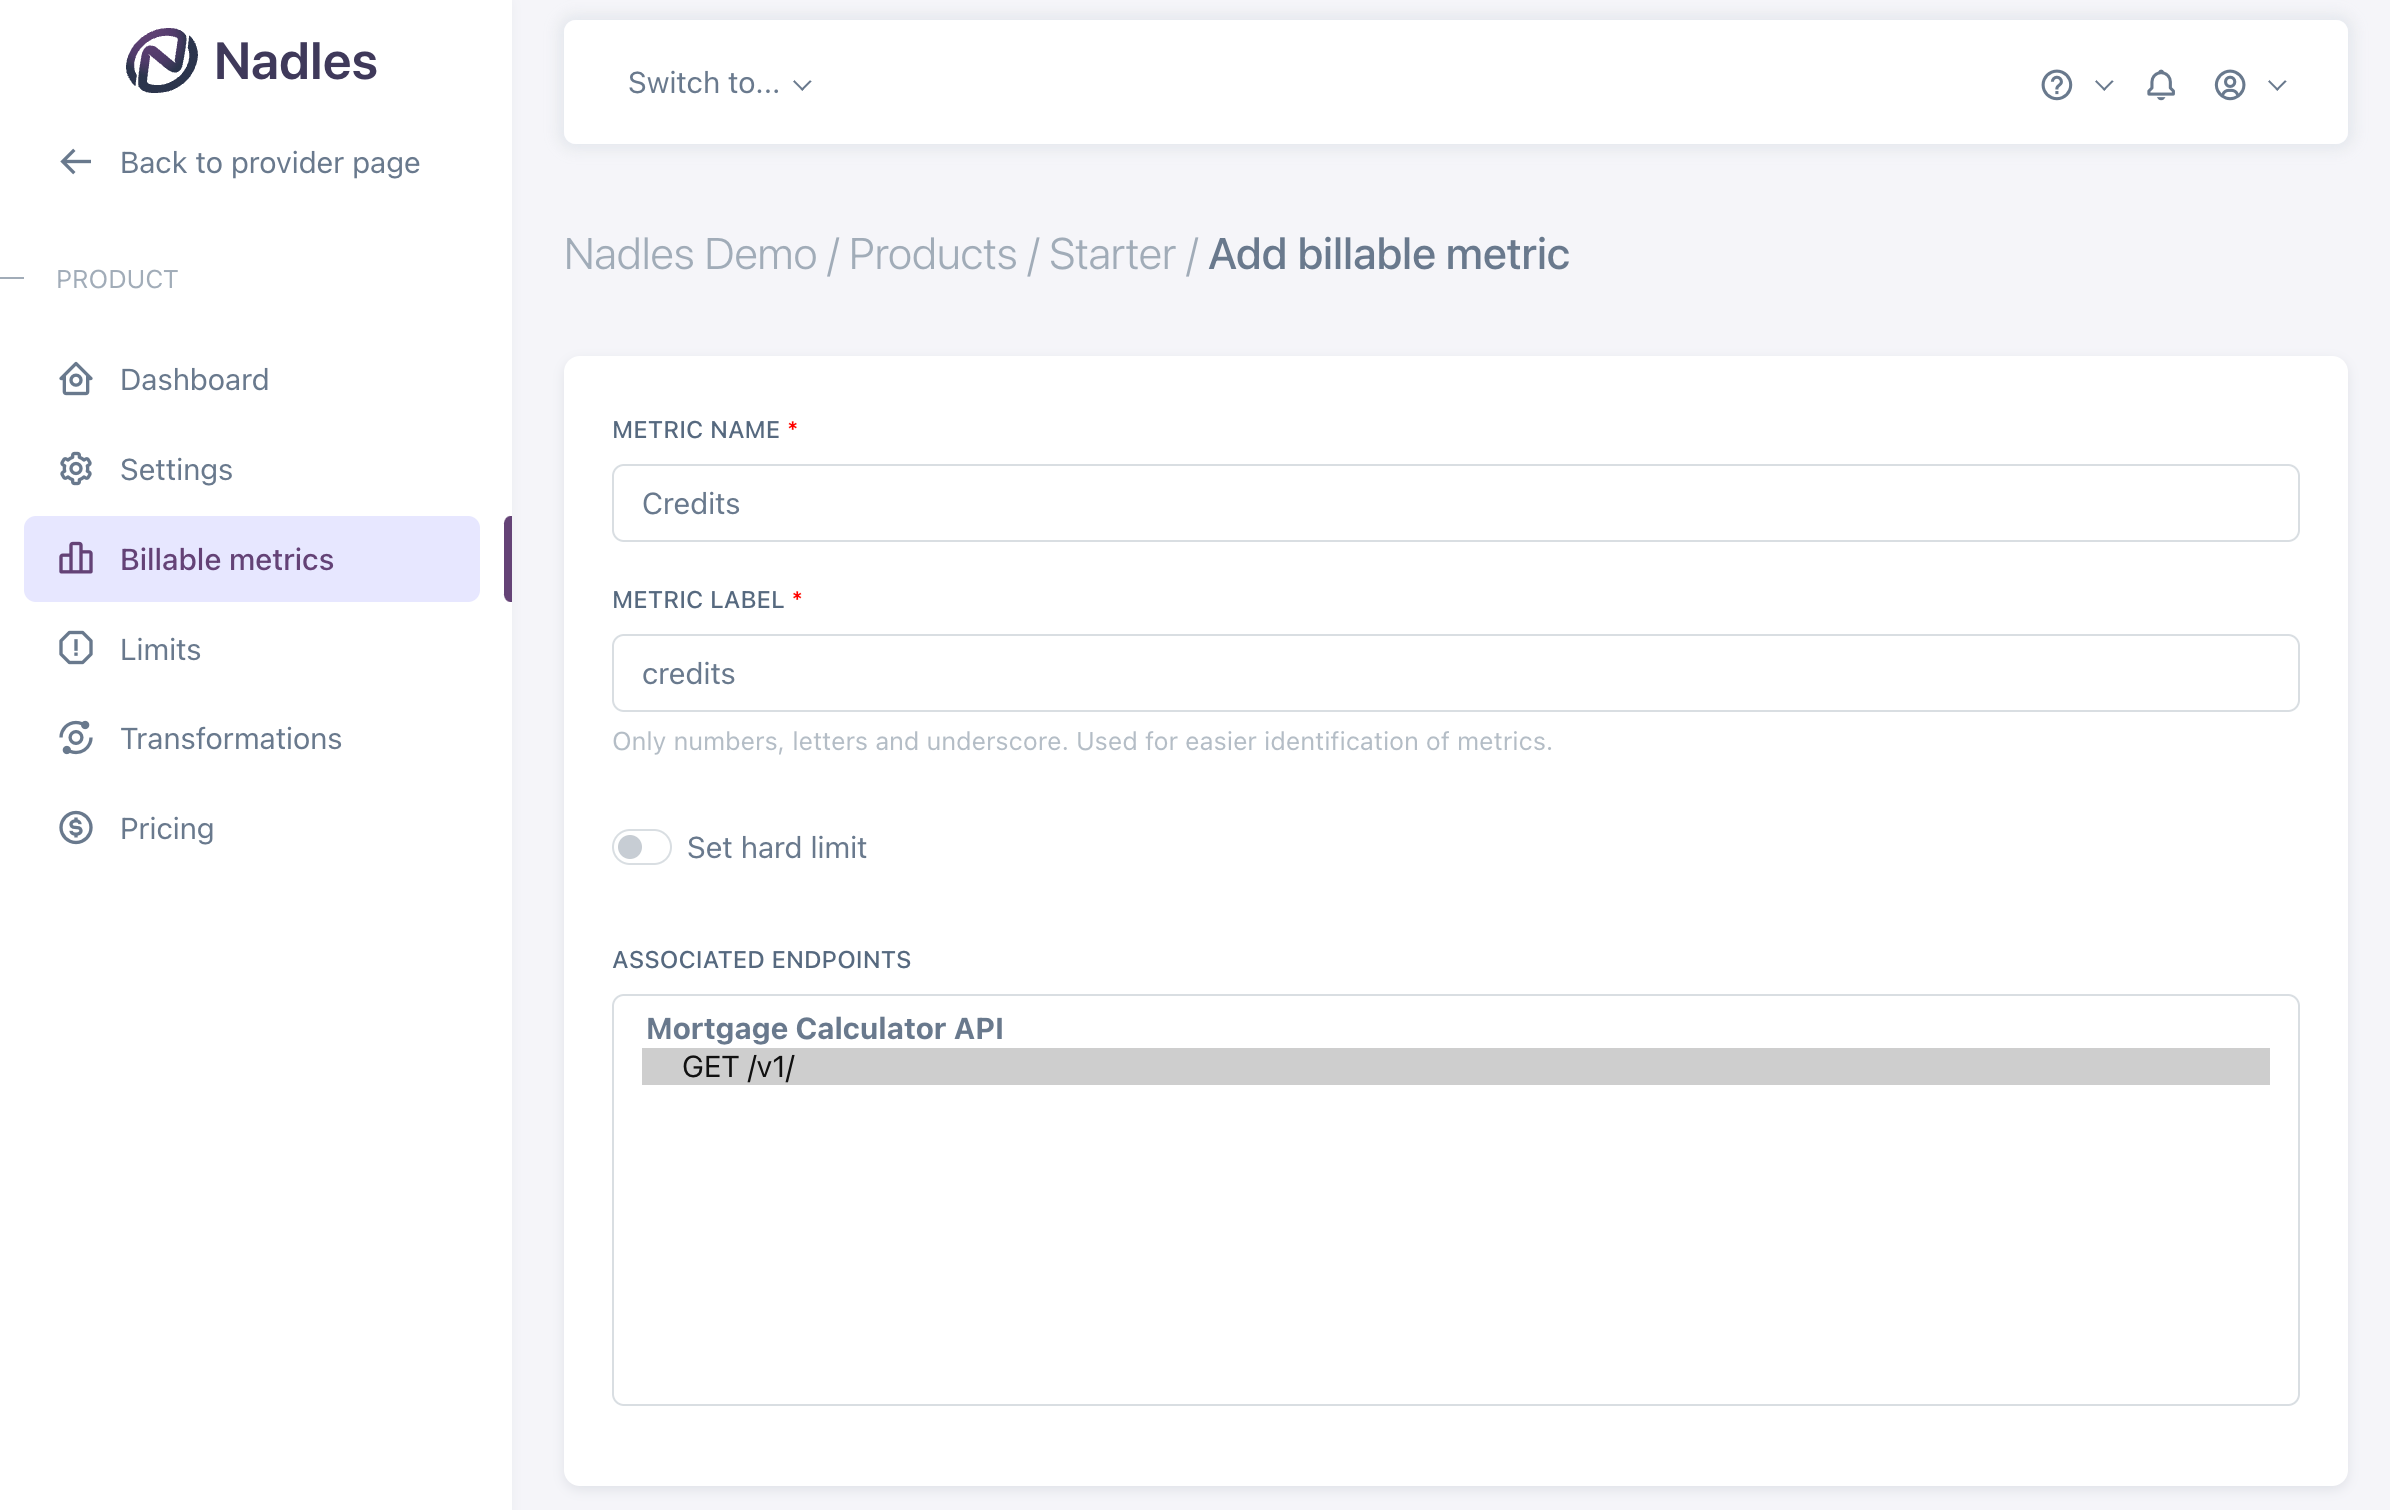Click the Limits exclamation icon
The width and height of the screenshot is (2390, 1510).
[x=76, y=649]
